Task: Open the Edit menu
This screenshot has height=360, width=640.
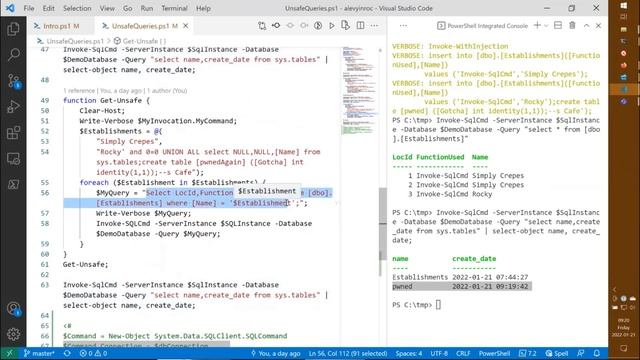Action: point(48,8)
